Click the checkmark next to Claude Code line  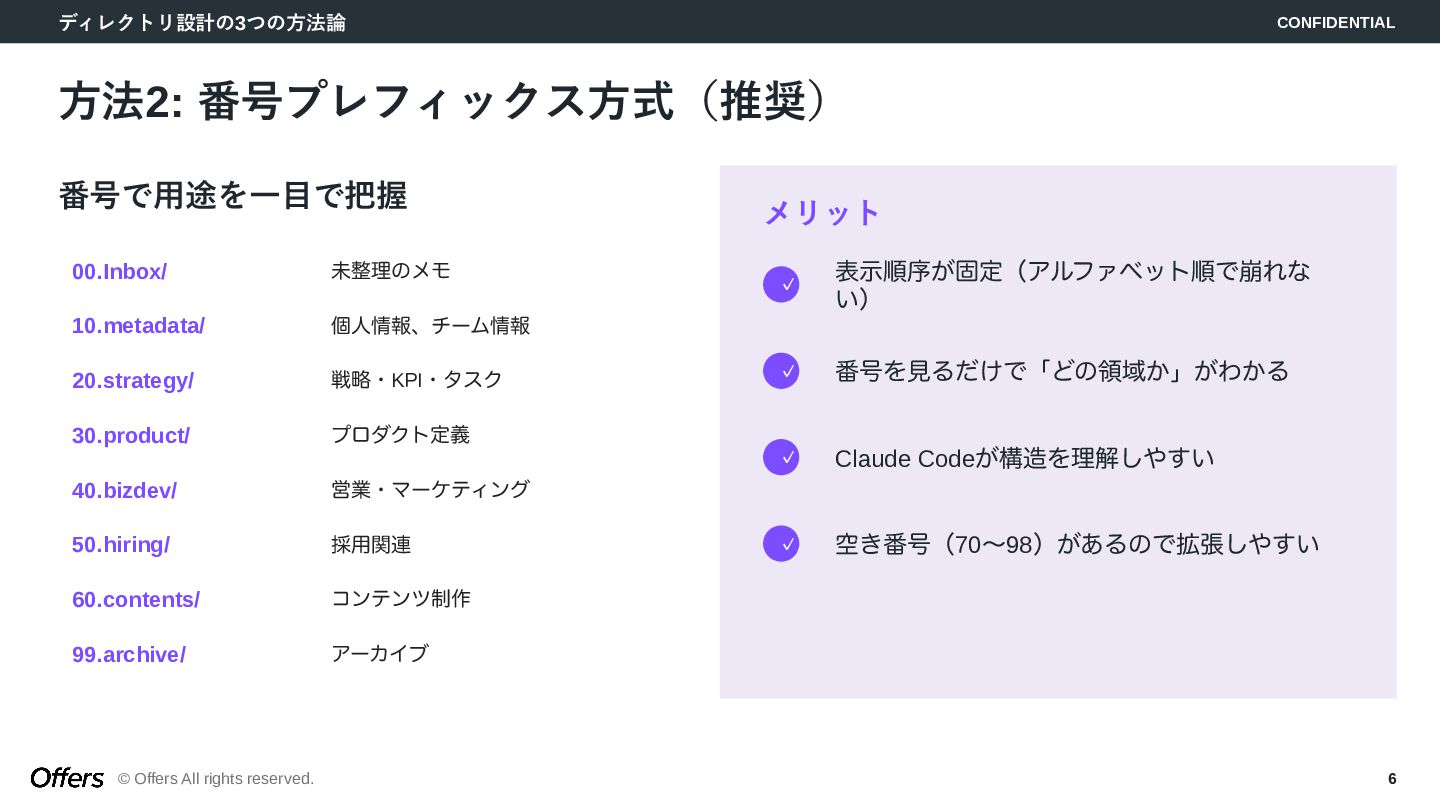781,457
